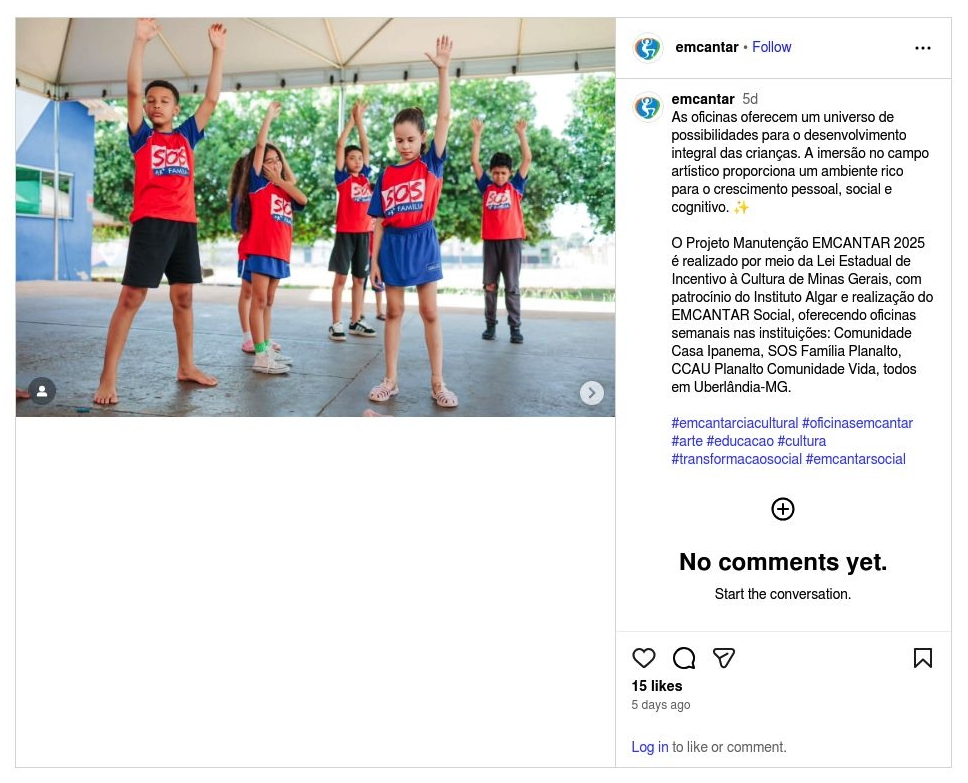Open the #oficinasemcantar hashtag
The image size is (968, 783).
coord(857,423)
